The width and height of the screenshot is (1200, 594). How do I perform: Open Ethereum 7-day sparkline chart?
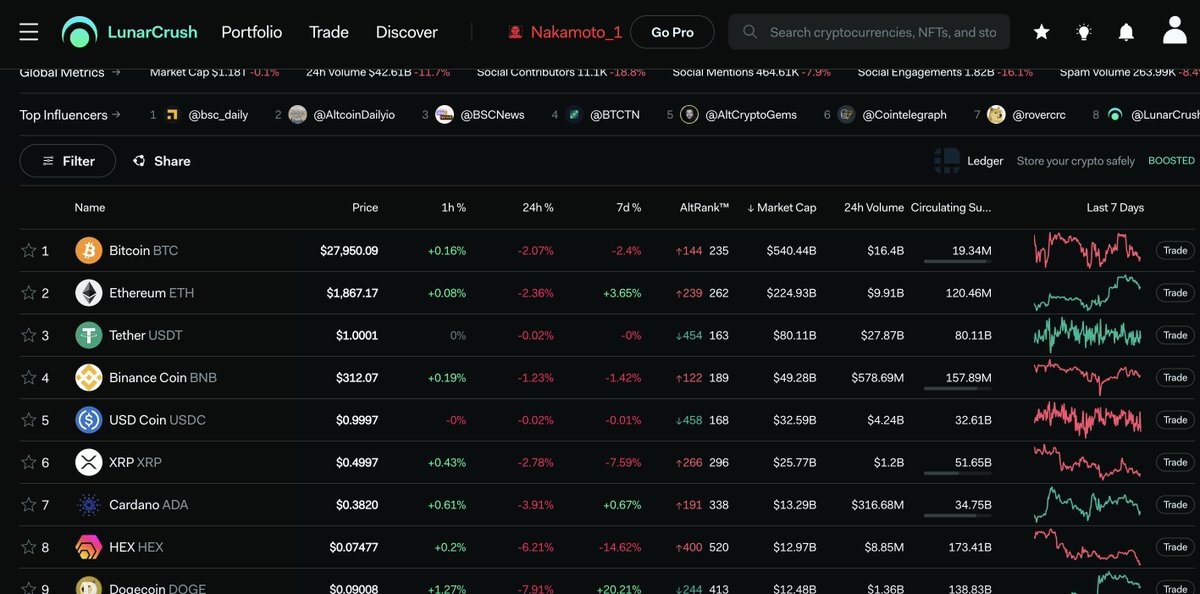coord(1087,293)
